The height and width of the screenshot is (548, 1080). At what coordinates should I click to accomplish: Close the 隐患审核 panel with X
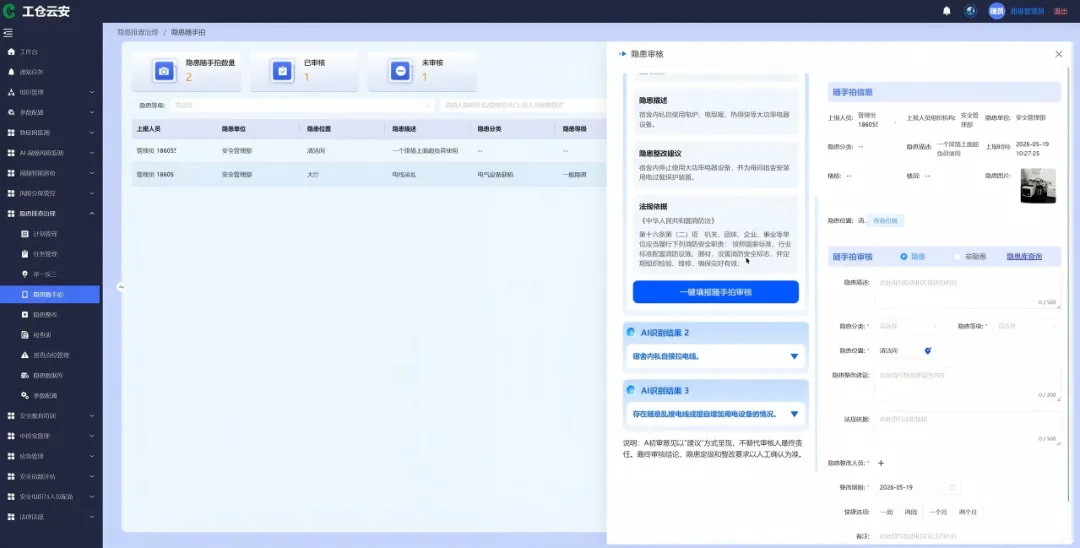[1059, 54]
